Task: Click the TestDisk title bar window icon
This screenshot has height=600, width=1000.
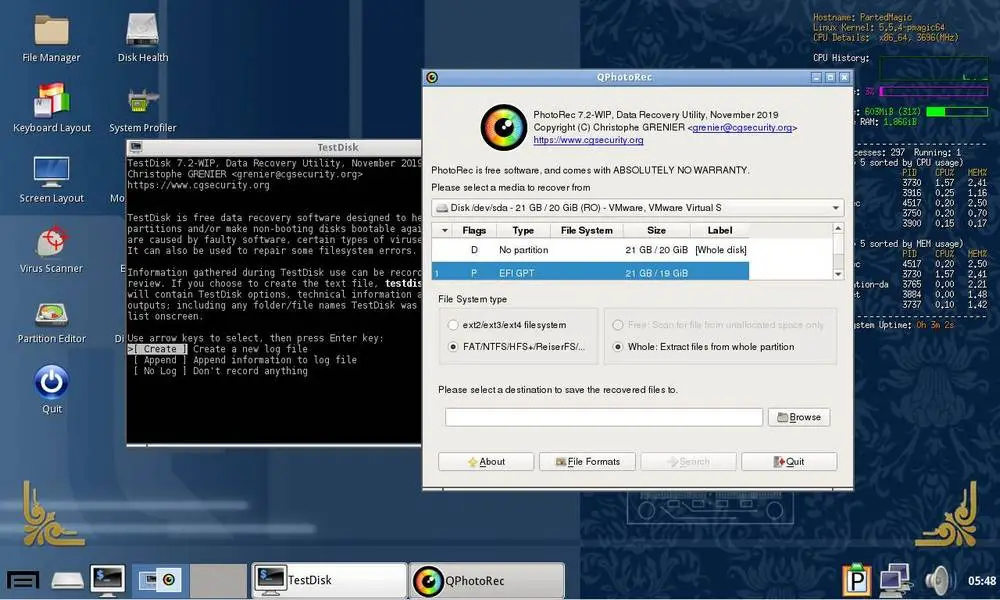Action: (136, 147)
